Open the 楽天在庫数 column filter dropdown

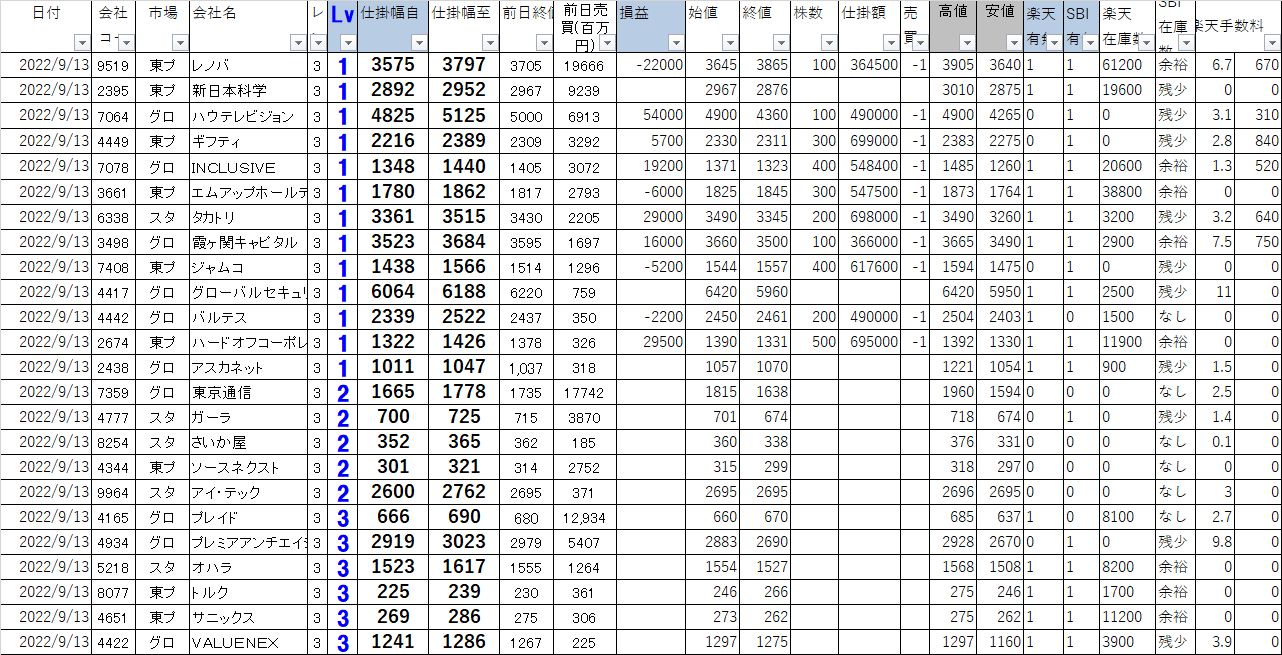coord(1145,43)
